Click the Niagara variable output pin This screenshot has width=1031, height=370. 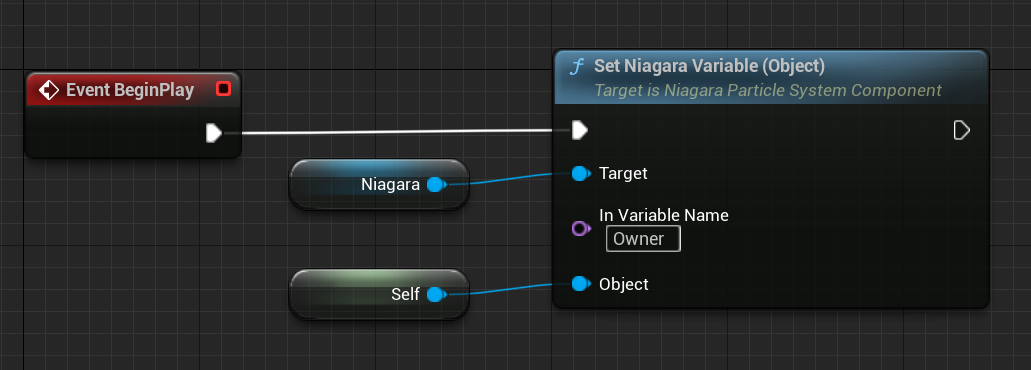click(x=436, y=185)
